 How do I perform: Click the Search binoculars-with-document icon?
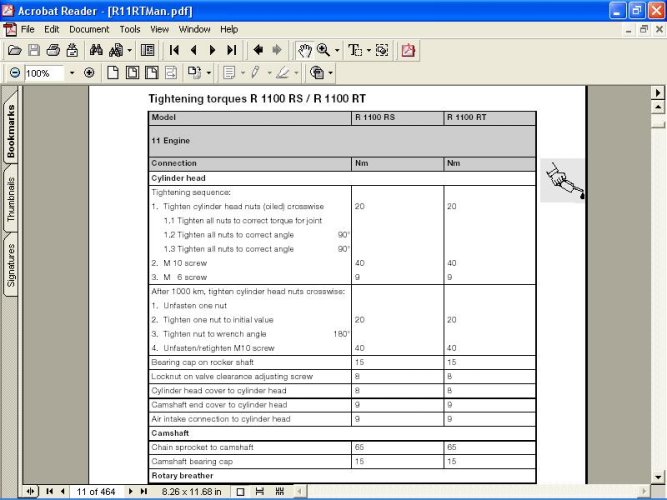click(116, 50)
